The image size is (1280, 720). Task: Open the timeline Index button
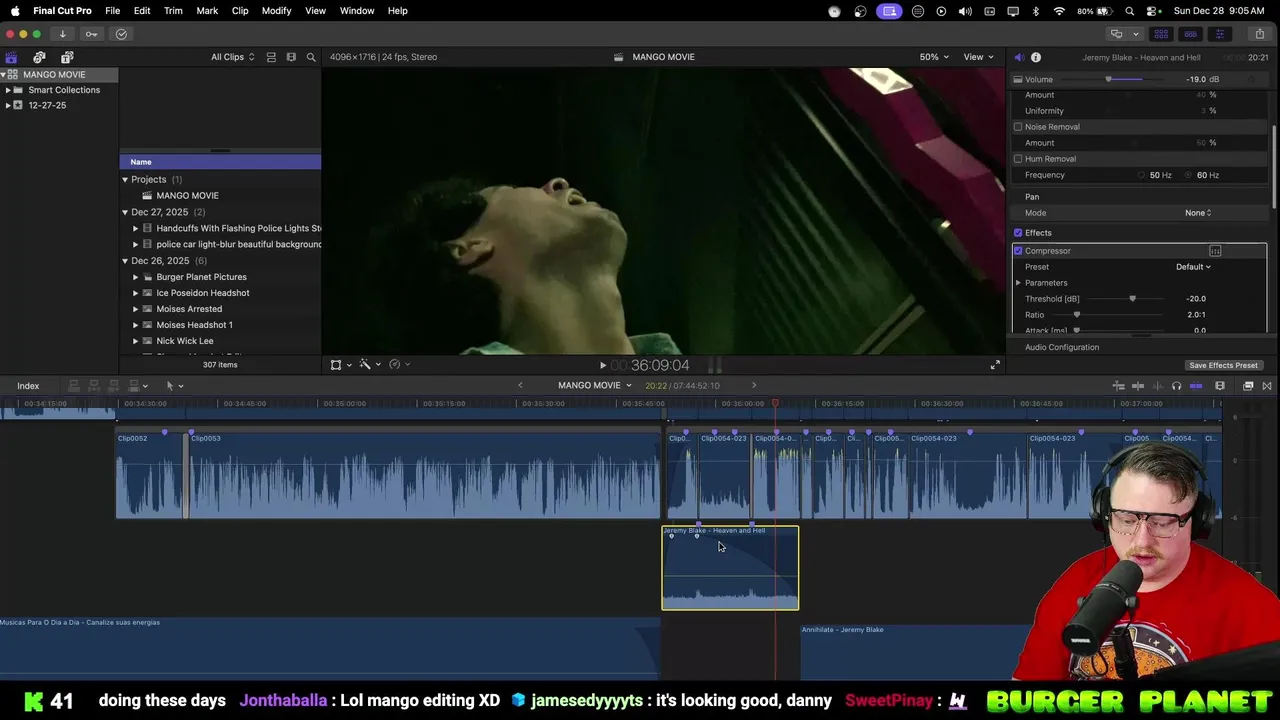(28, 386)
